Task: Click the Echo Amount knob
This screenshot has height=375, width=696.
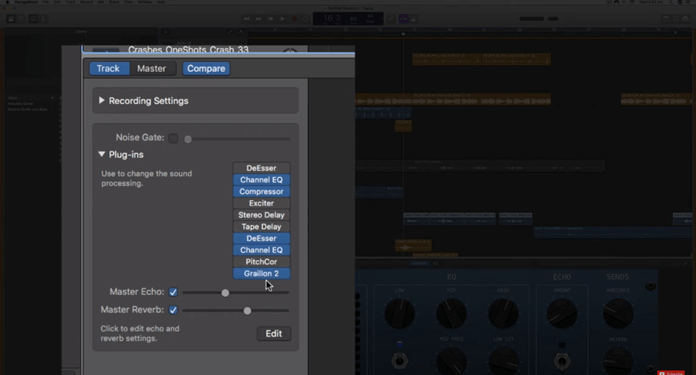Action: [562, 313]
